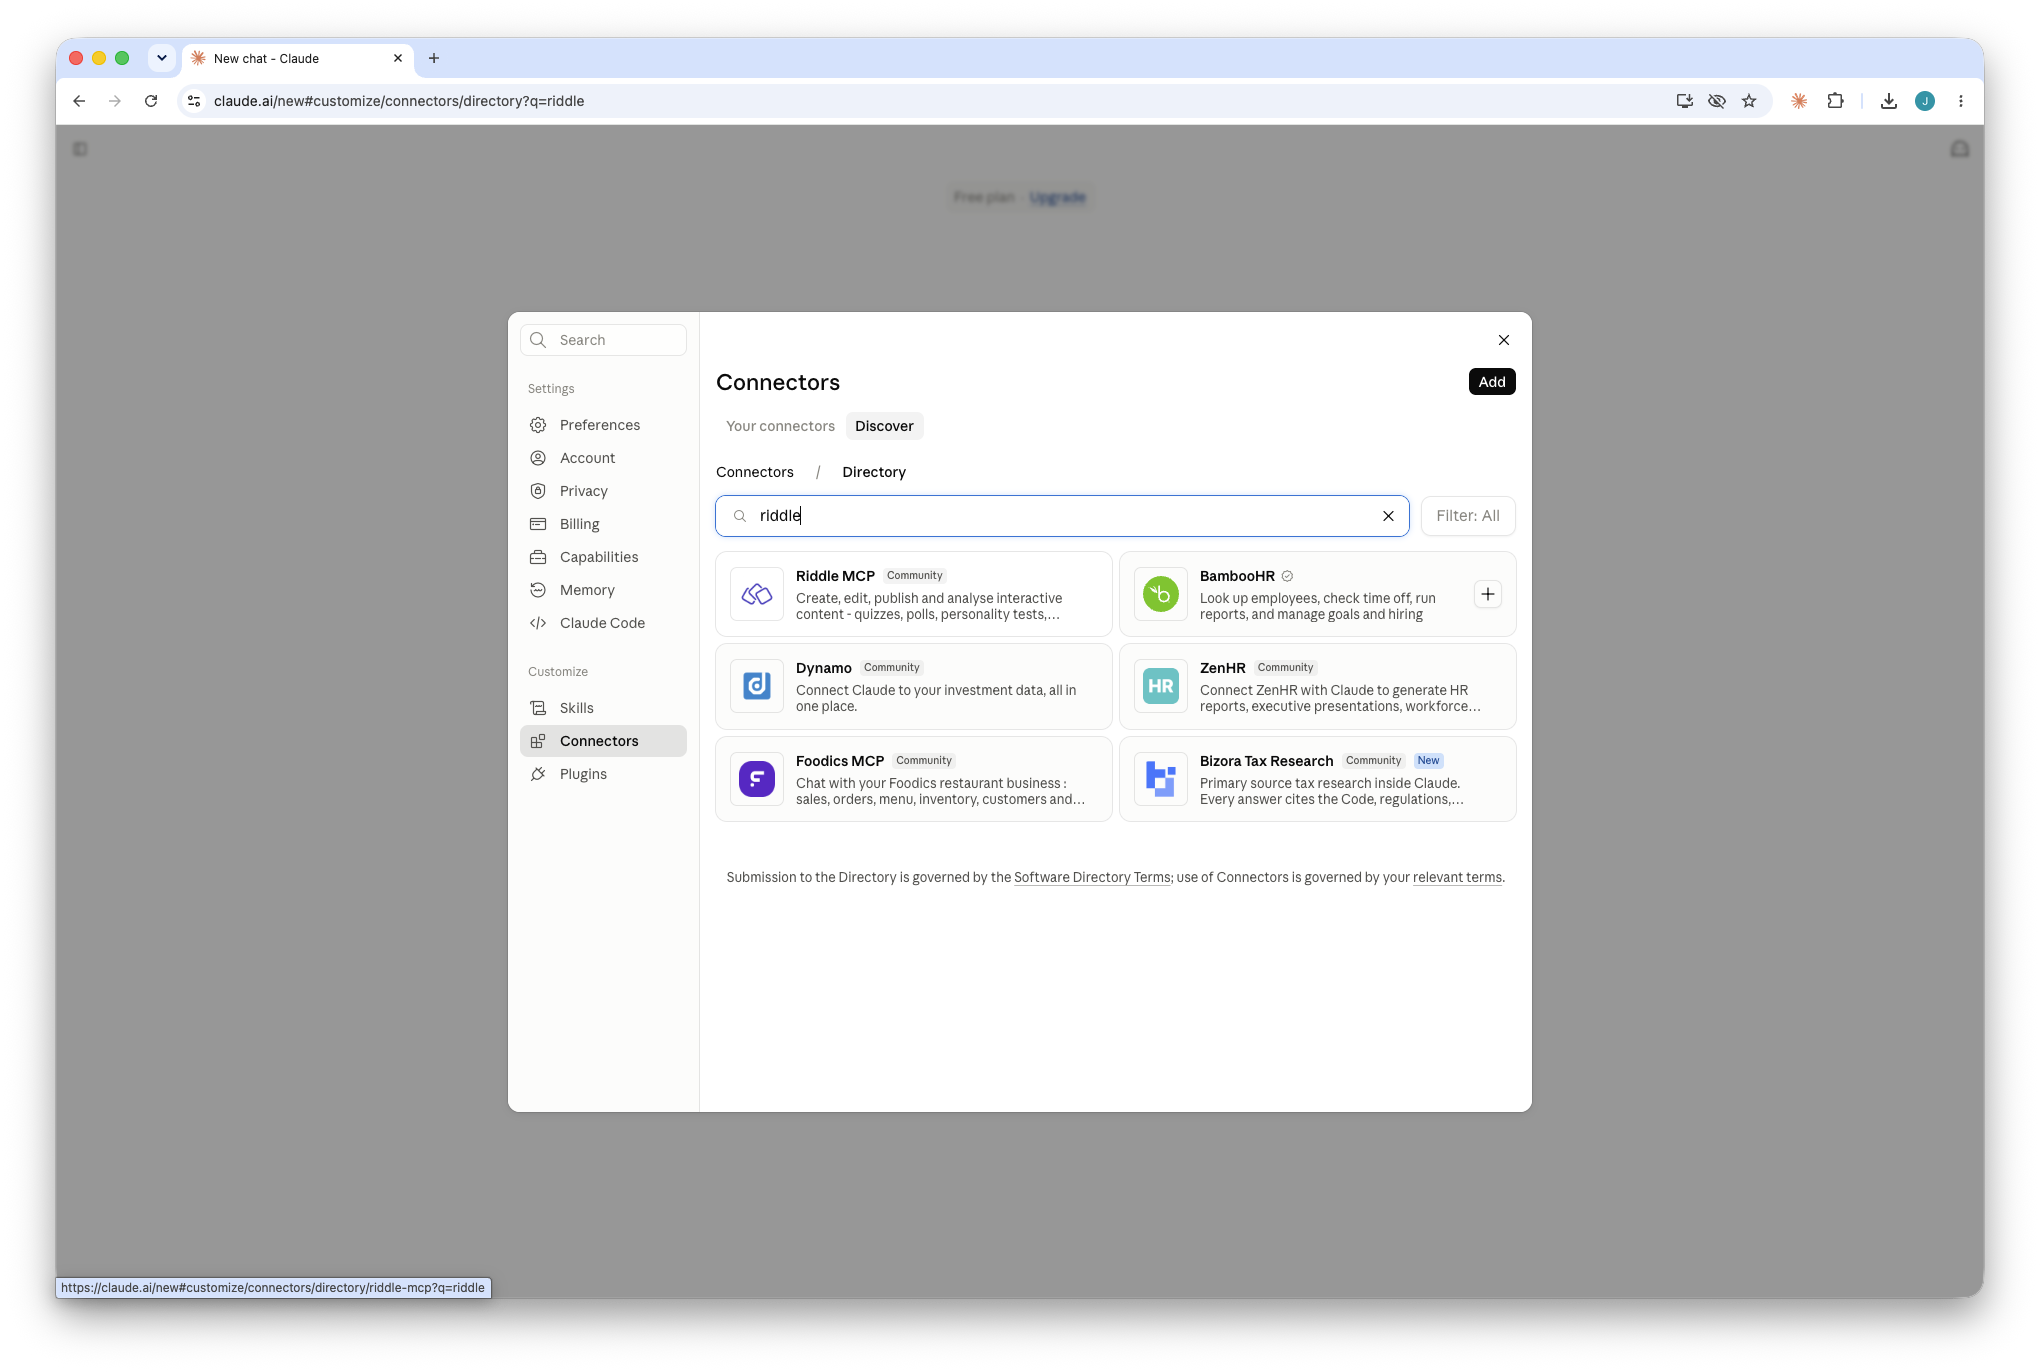Open a new browser tab
2040x1372 pixels.
[x=434, y=58]
